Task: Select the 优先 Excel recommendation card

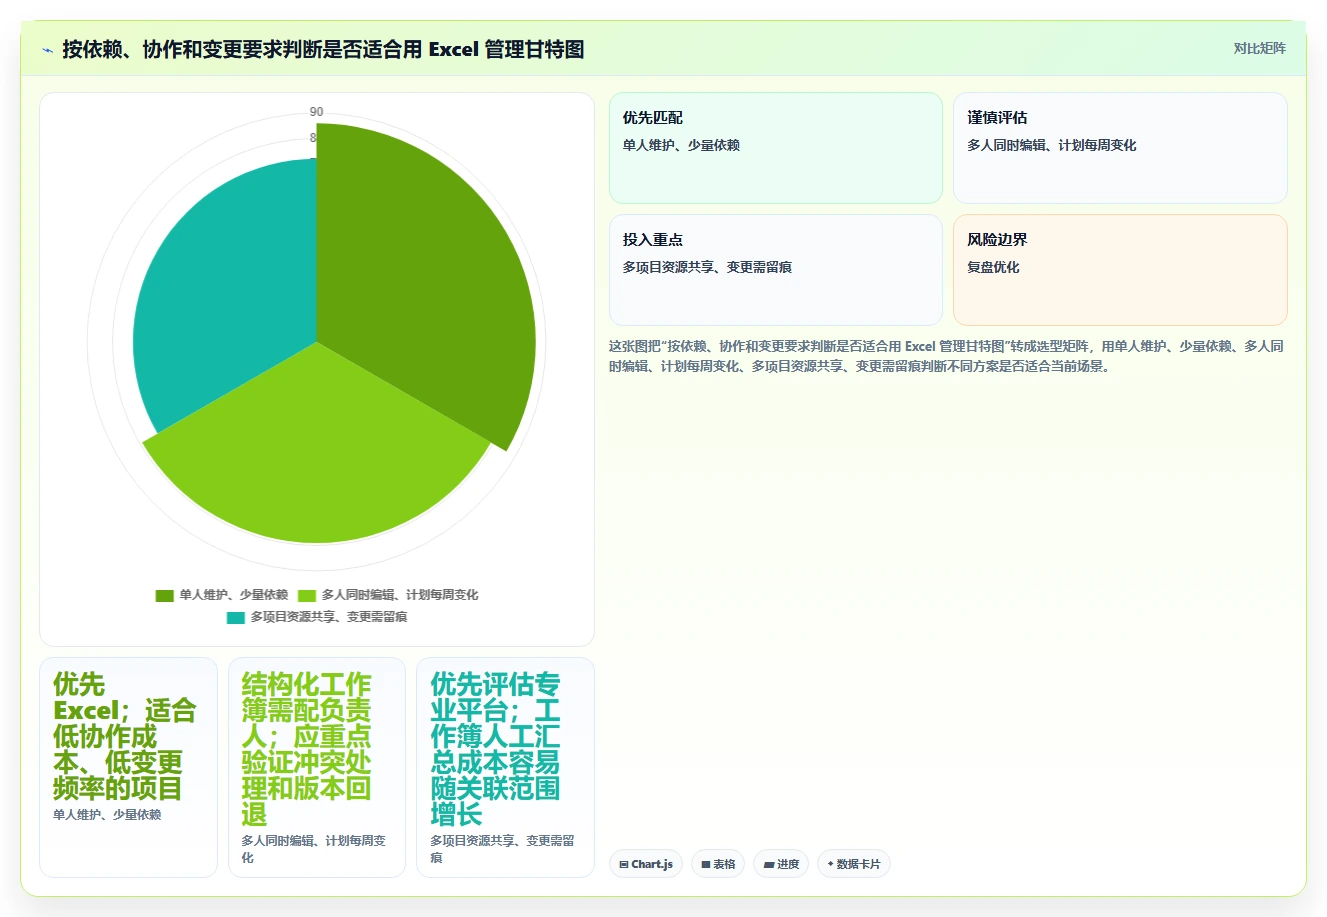Action: [128, 767]
